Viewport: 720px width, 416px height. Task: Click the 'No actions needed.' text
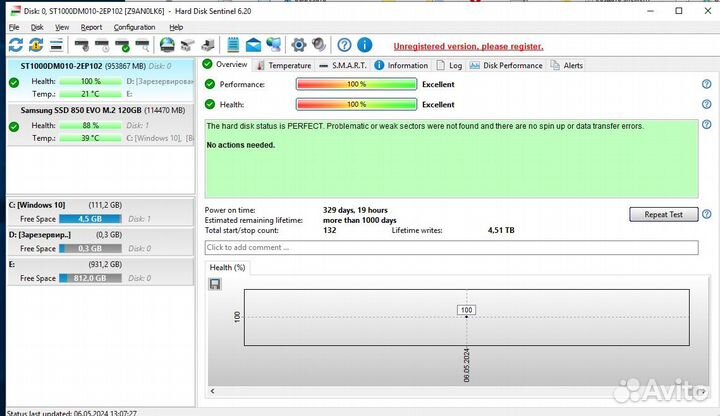coord(241,145)
